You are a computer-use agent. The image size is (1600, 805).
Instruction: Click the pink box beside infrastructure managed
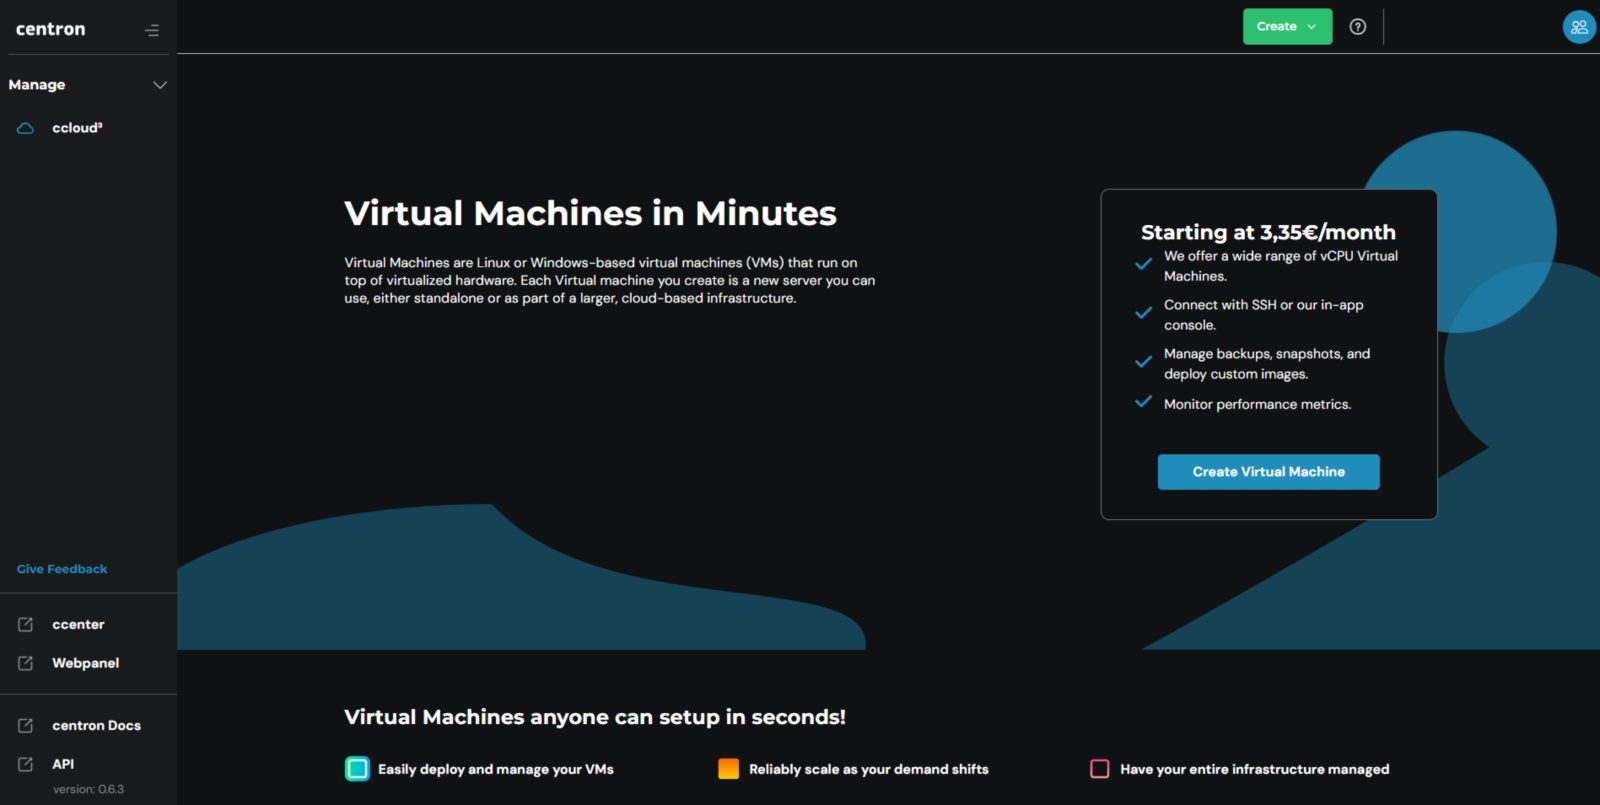(1100, 768)
